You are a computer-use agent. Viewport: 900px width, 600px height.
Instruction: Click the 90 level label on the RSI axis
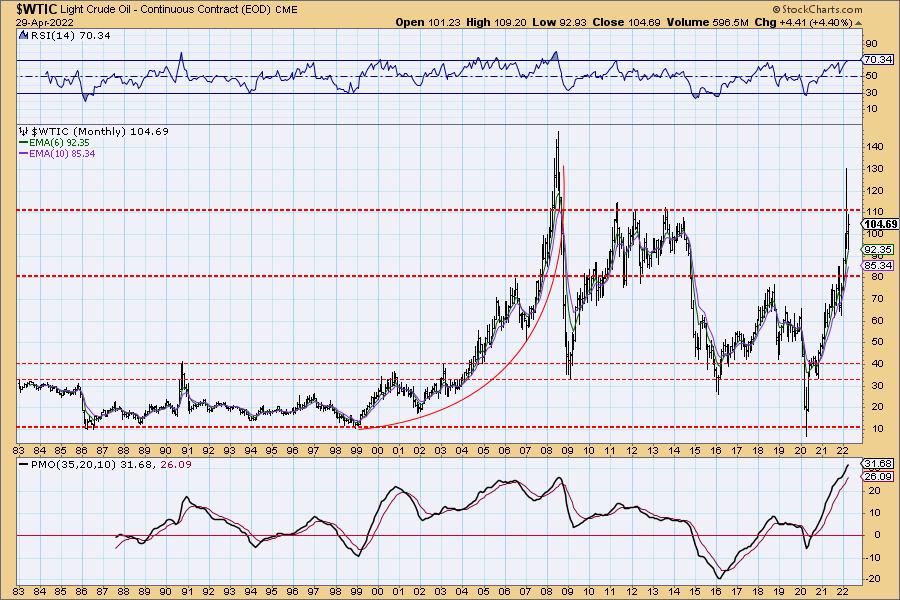click(871, 44)
